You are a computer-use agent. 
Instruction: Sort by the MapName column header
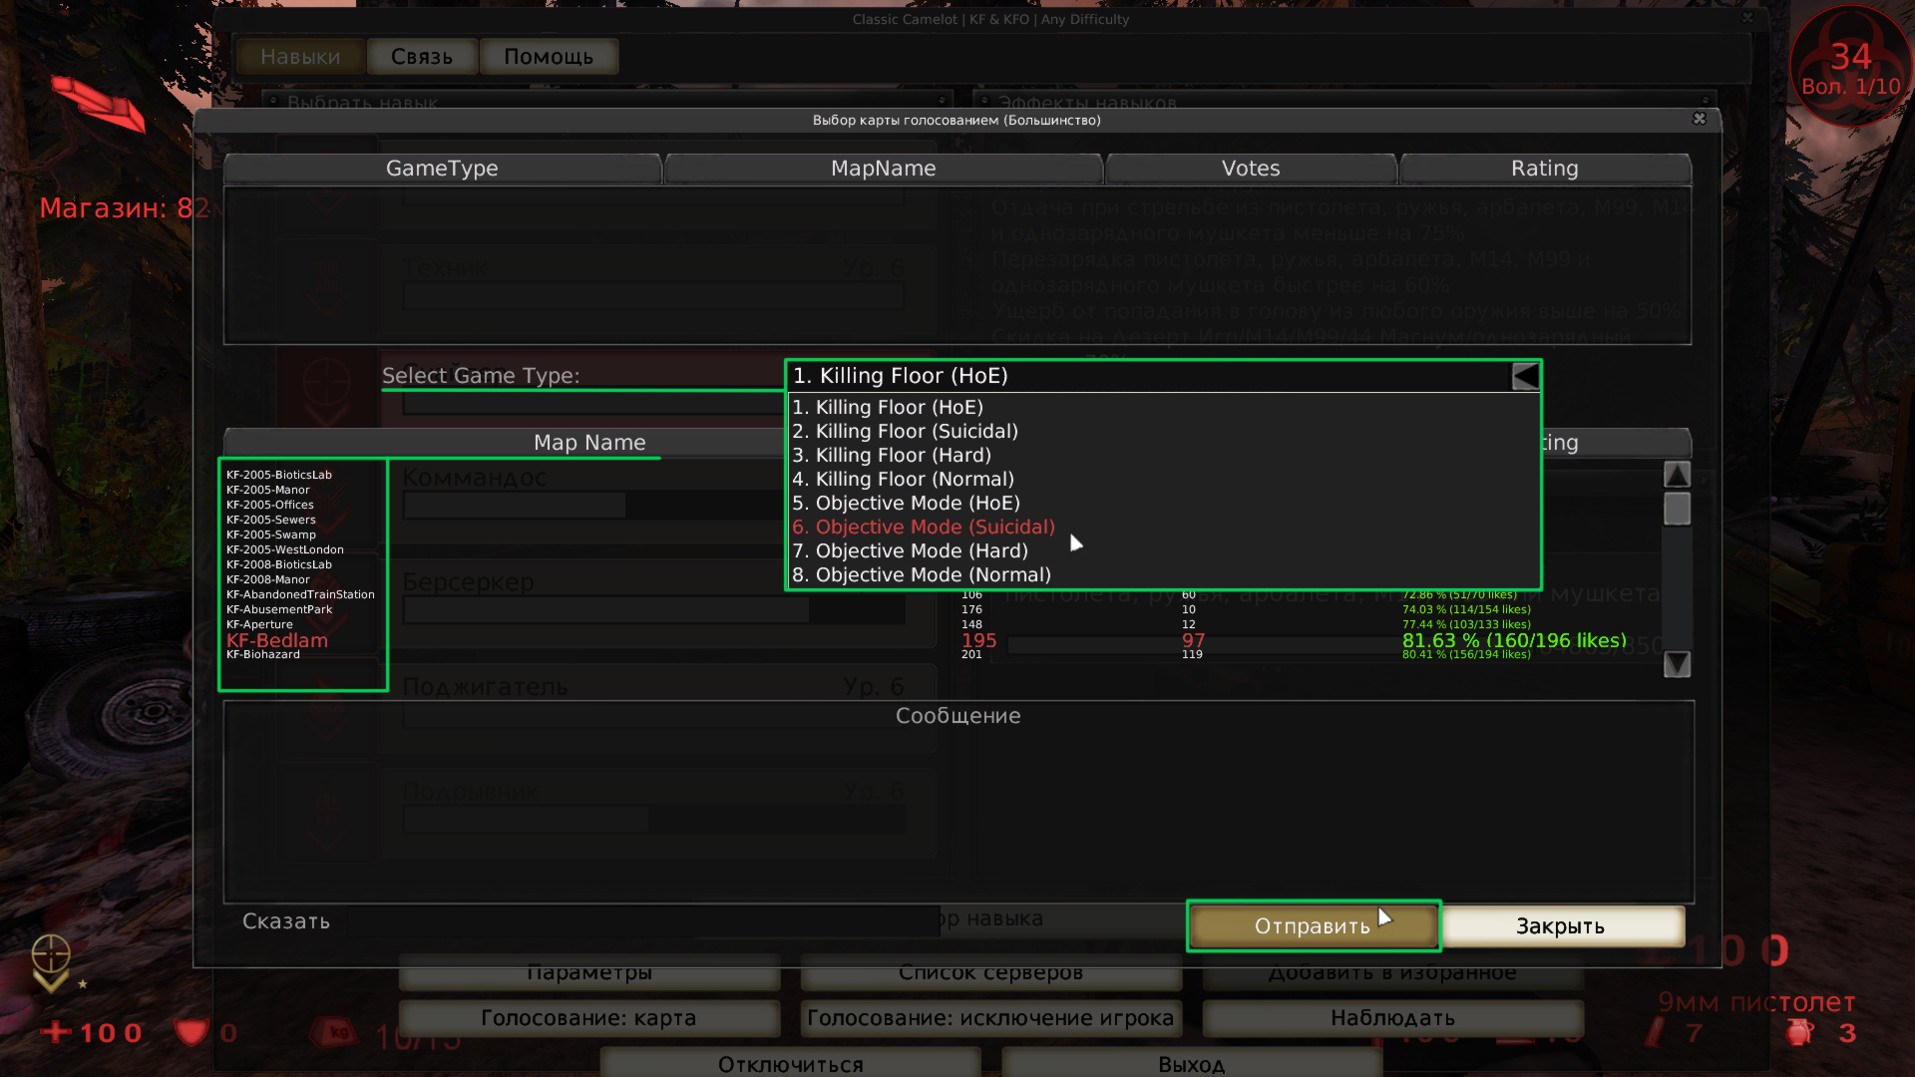pos(883,168)
